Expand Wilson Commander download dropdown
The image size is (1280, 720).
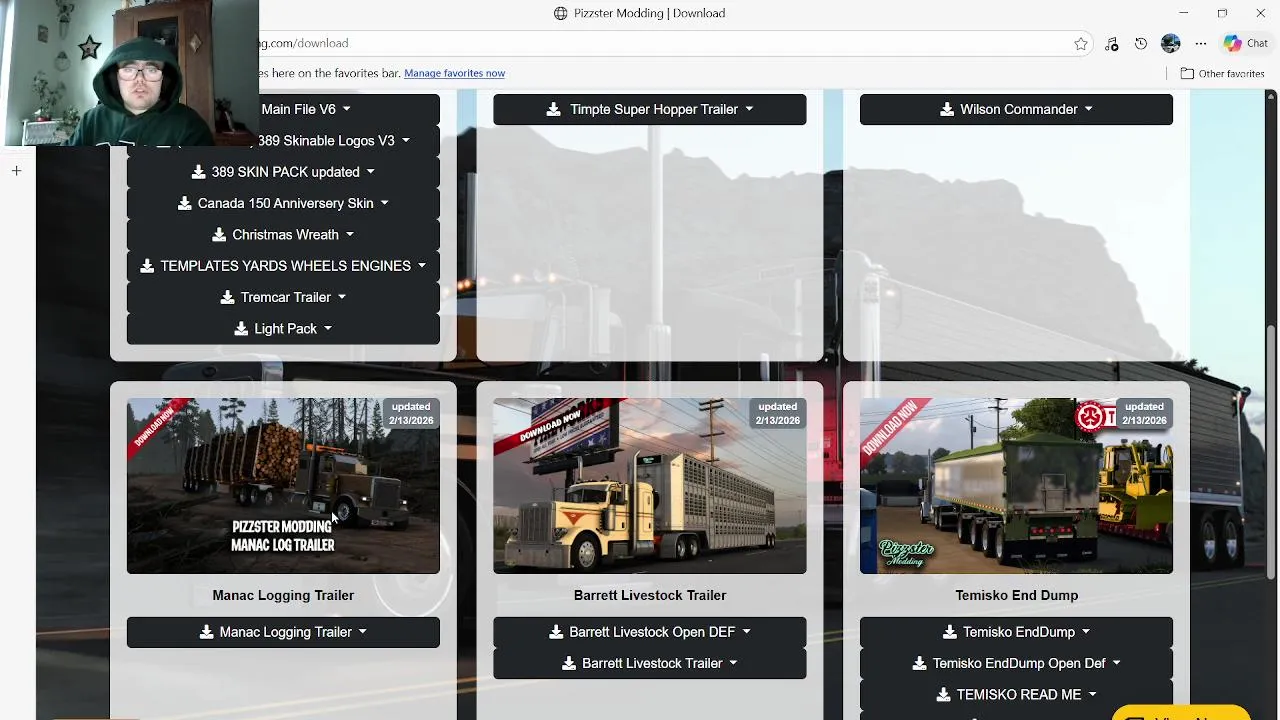pyautogui.click(x=1016, y=109)
